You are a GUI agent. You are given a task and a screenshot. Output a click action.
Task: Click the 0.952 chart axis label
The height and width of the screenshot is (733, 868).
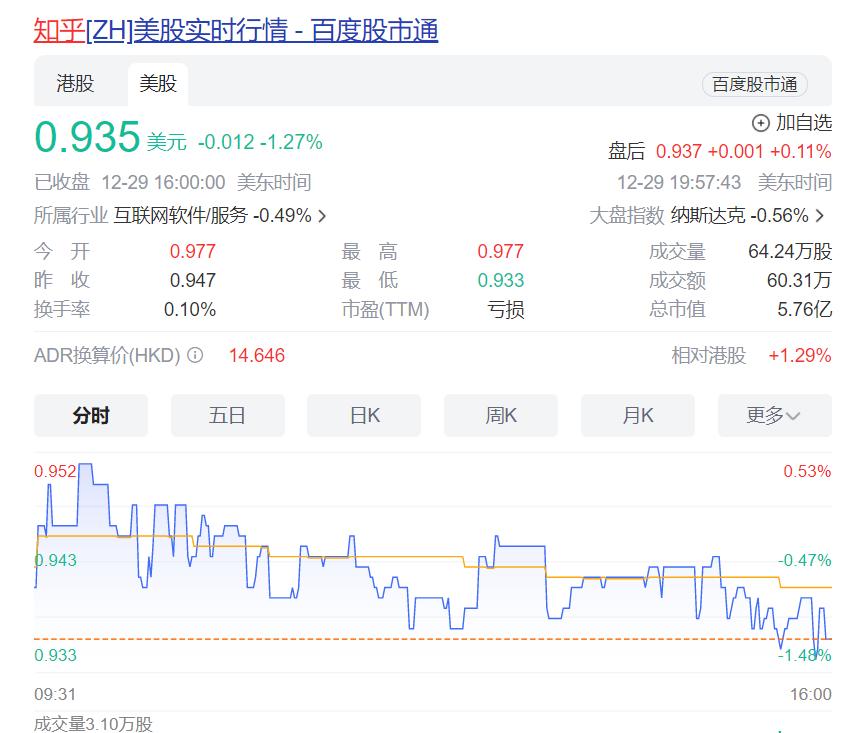(55, 471)
